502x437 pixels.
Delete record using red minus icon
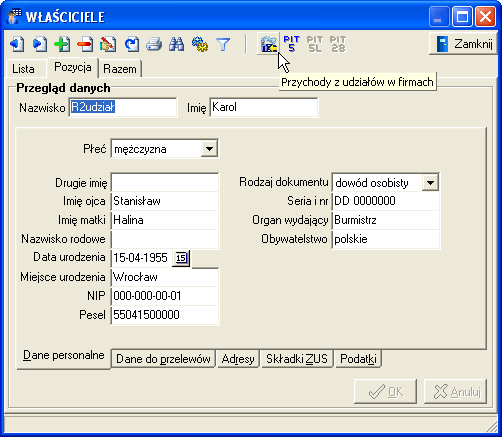pyautogui.click(x=85, y=44)
